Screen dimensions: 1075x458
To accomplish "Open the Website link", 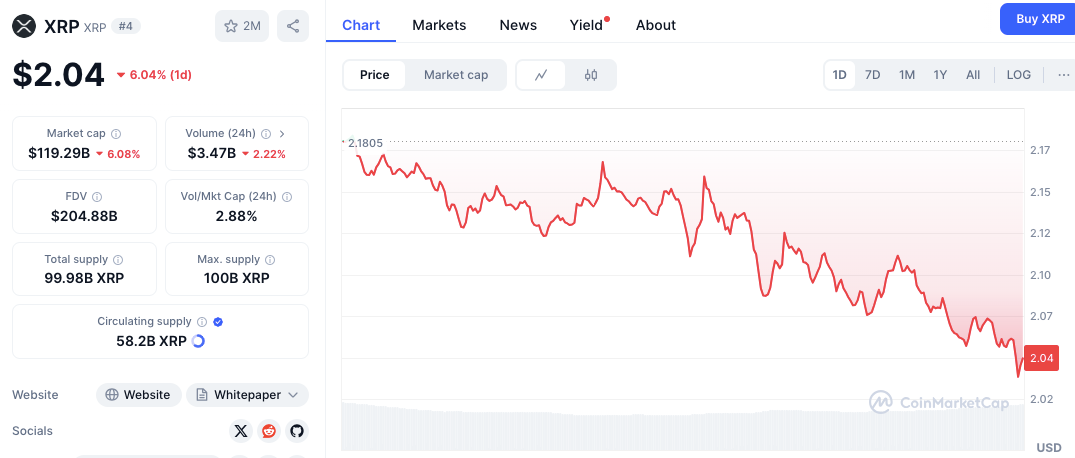I will point(138,395).
